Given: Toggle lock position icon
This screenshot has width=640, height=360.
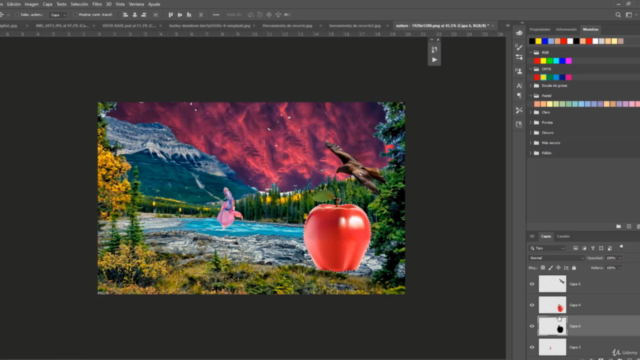Looking at the screenshot, I should pyautogui.click(x=558, y=268).
